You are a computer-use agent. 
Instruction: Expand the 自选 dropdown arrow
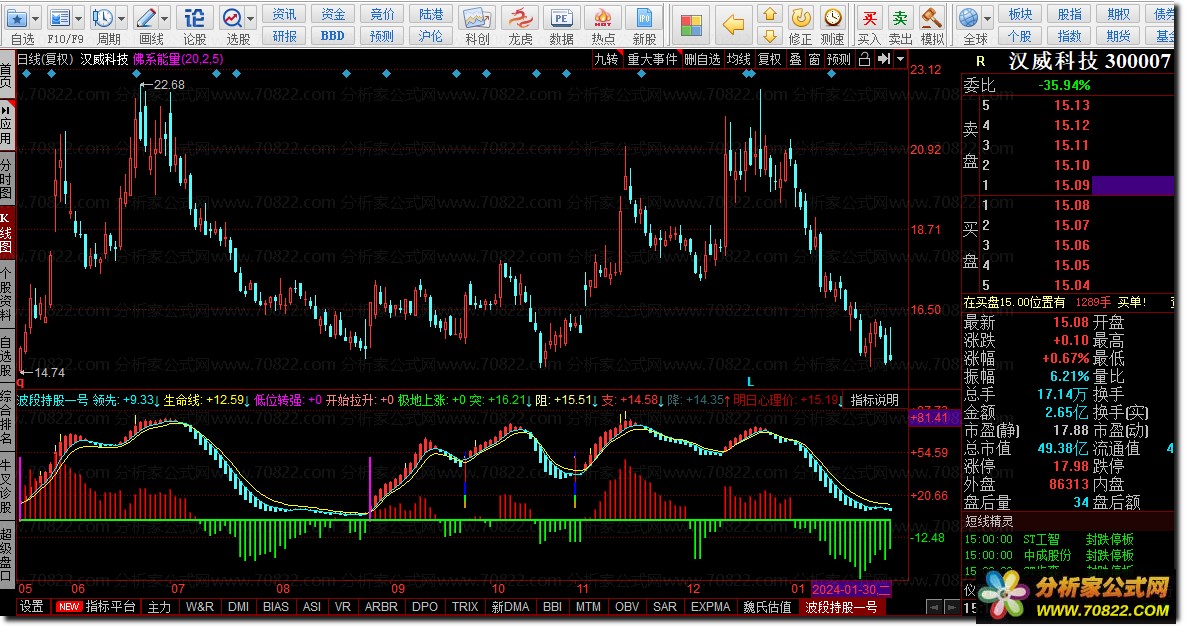pos(35,18)
